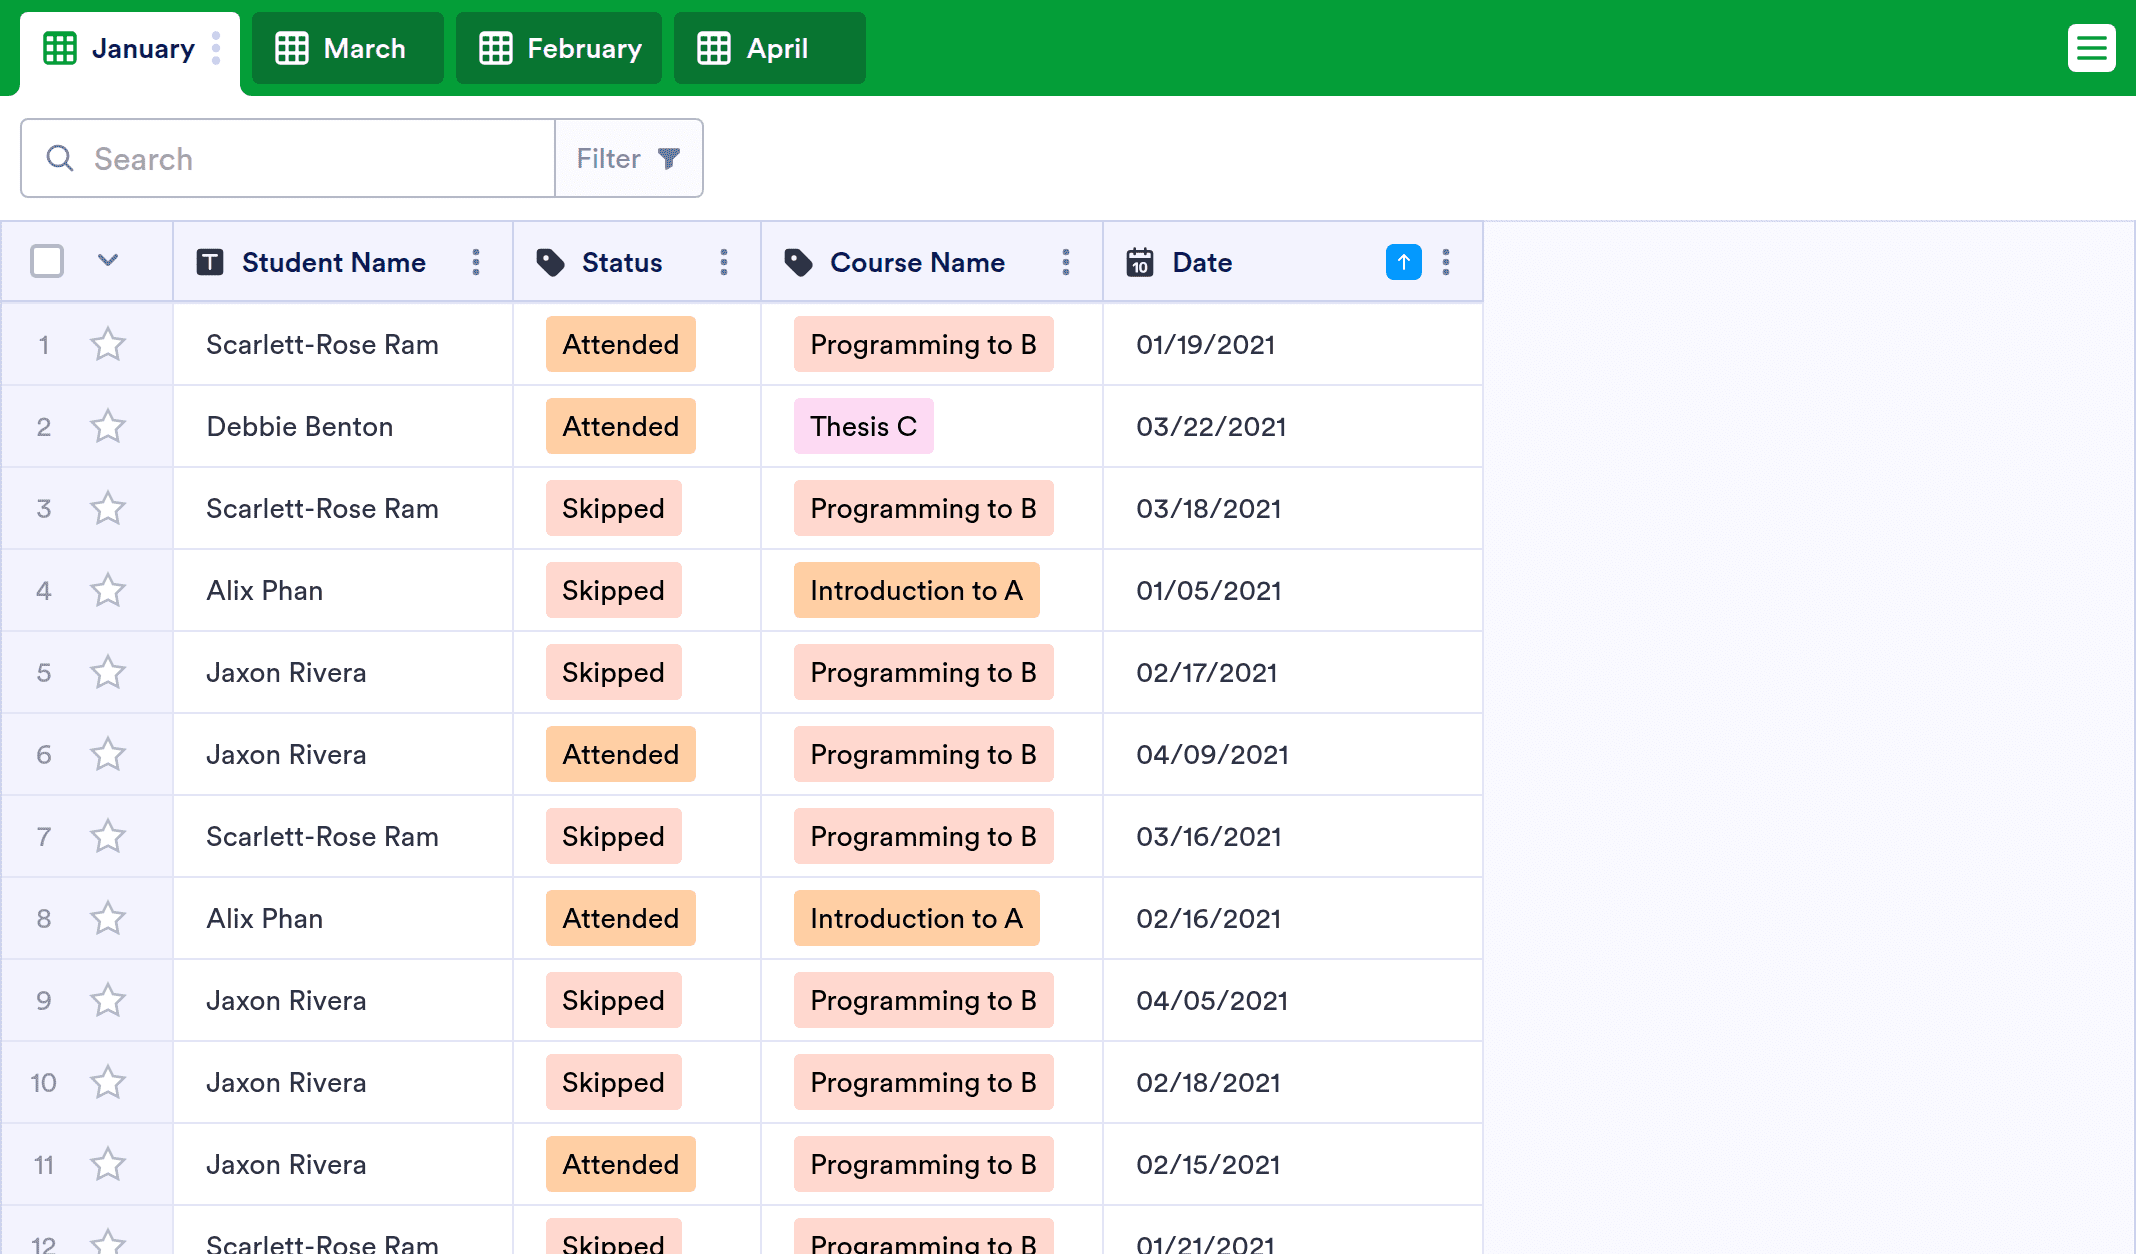Open row 1 Attended status tag
The width and height of the screenshot is (2136, 1254).
[620, 344]
